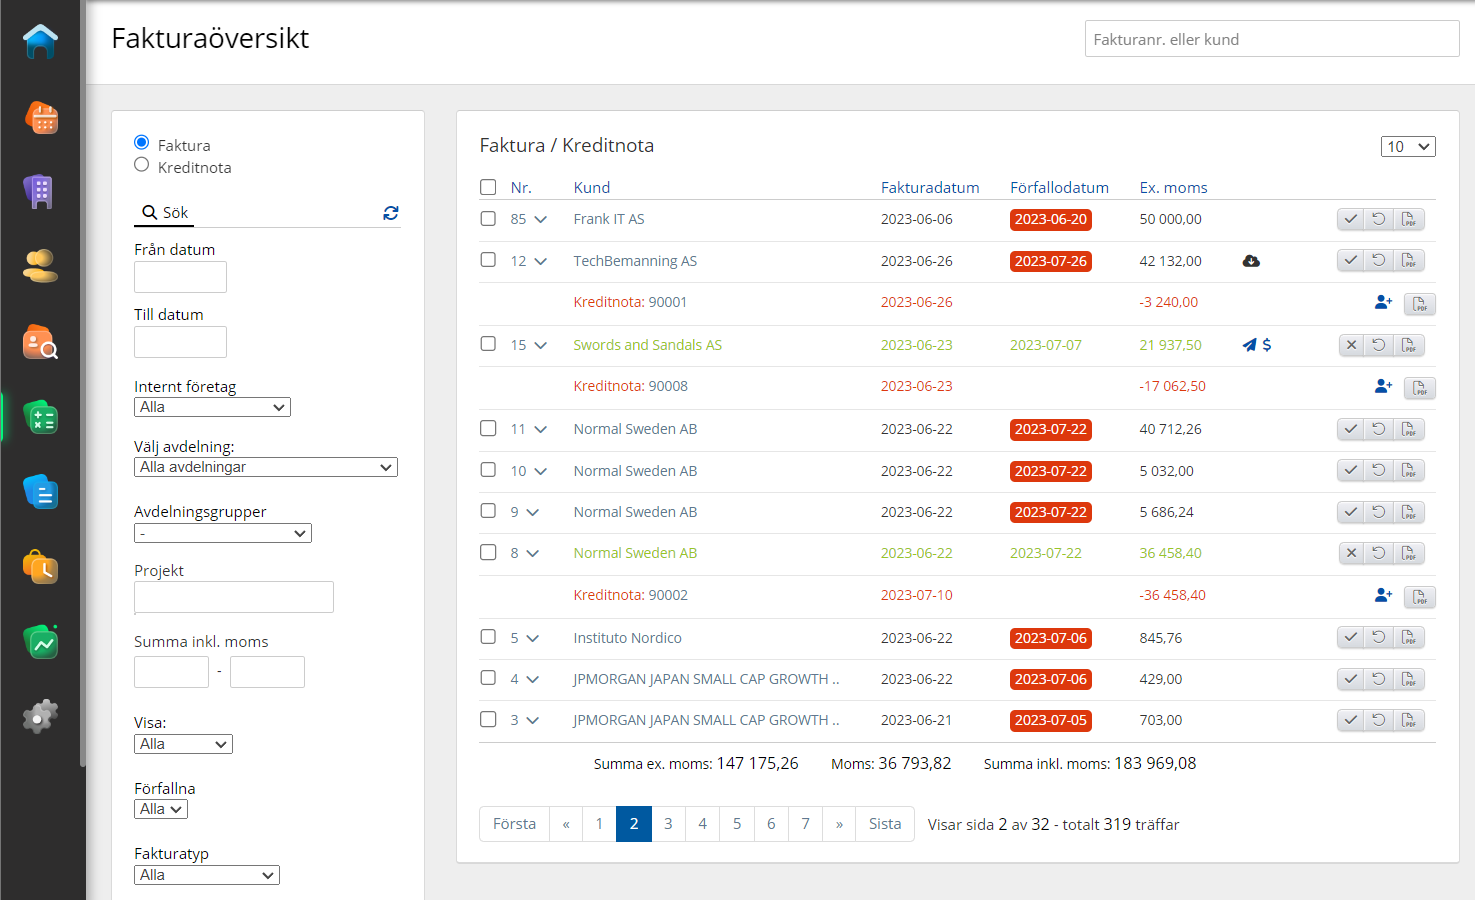Expand invoice 15 row chevron
Screen dimensions: 1475x900
click(x=541, y=345)
